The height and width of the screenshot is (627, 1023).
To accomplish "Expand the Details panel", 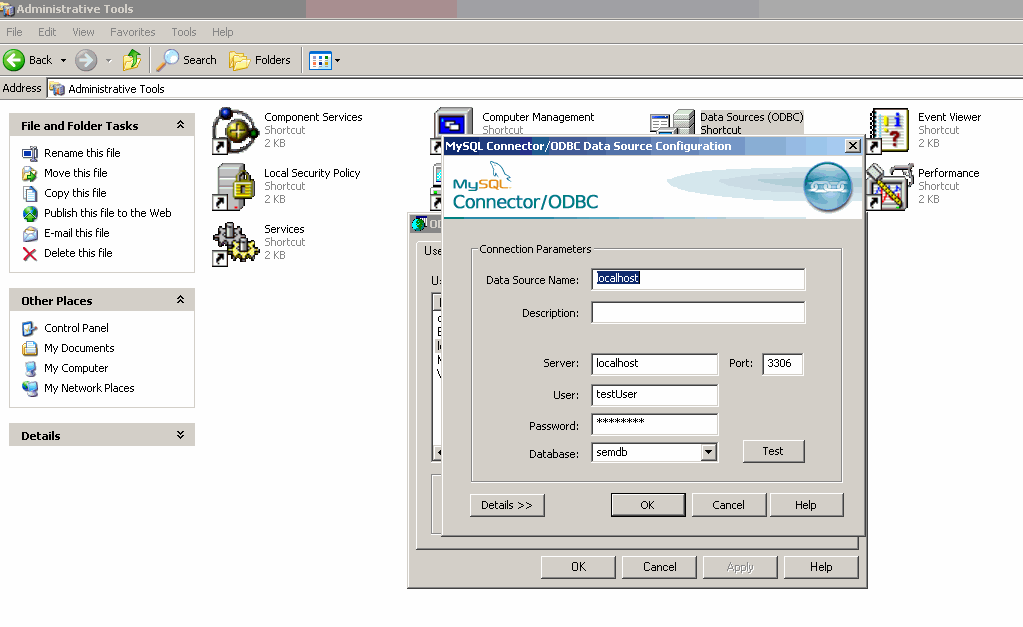I will pyautogui.click(x=181, y=435).
